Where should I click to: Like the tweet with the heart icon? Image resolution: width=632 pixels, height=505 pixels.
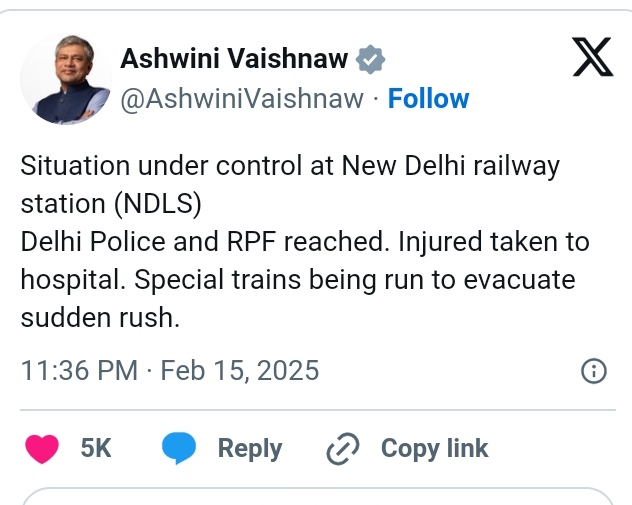(x=42, y=448)
